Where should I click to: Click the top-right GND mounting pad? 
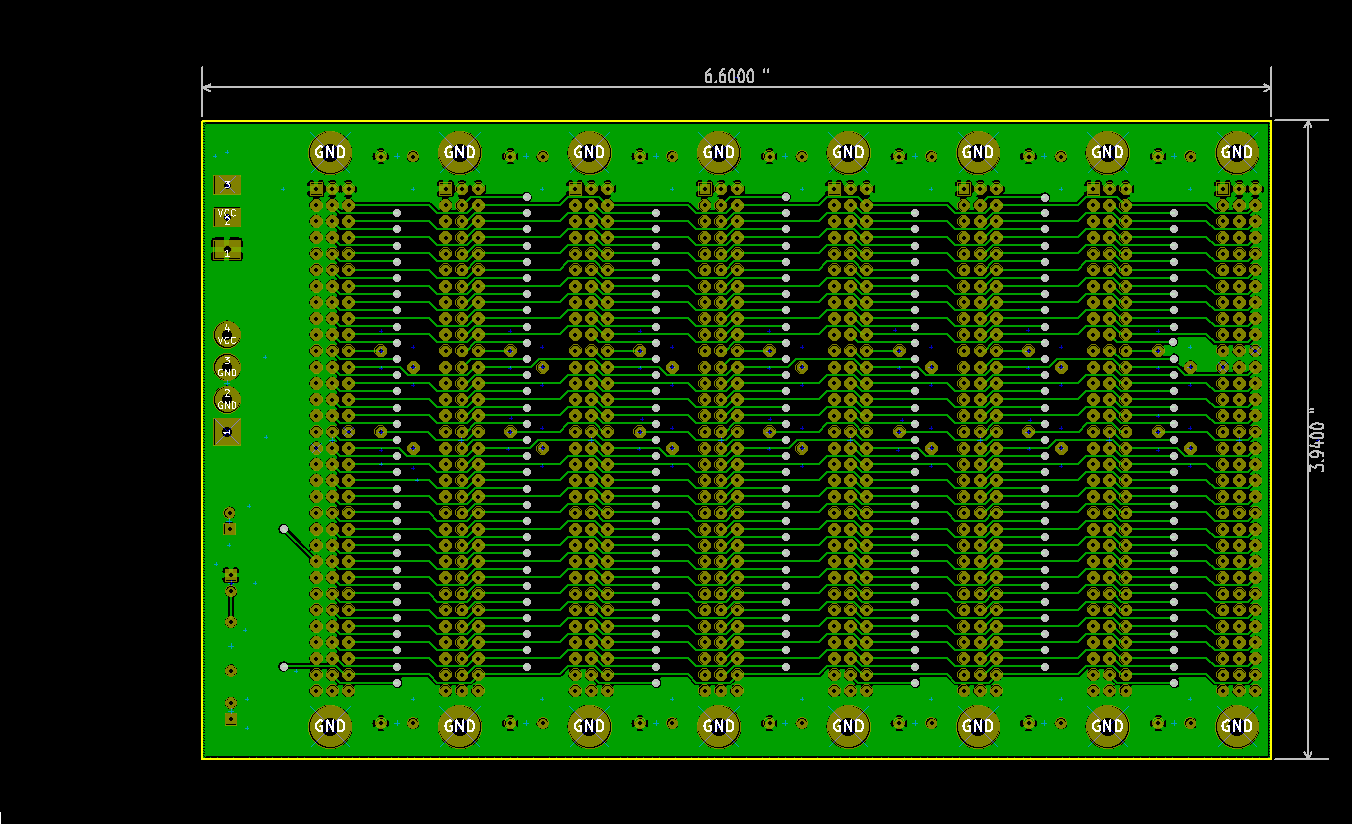[x=1237, y=153]
